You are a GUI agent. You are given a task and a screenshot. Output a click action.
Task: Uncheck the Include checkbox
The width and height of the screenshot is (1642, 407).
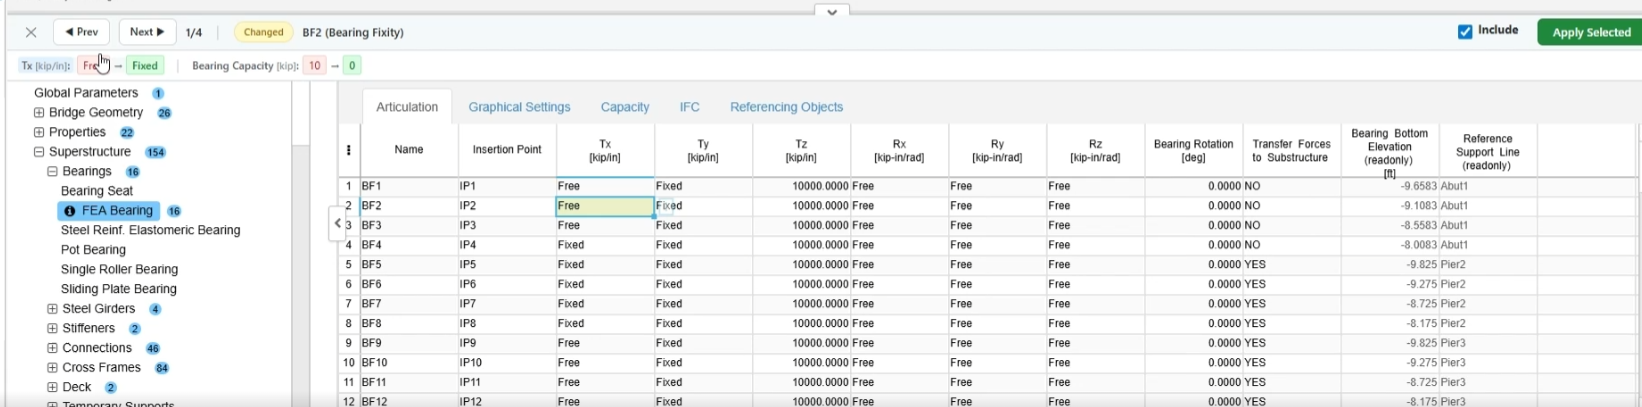point(1465,32)
